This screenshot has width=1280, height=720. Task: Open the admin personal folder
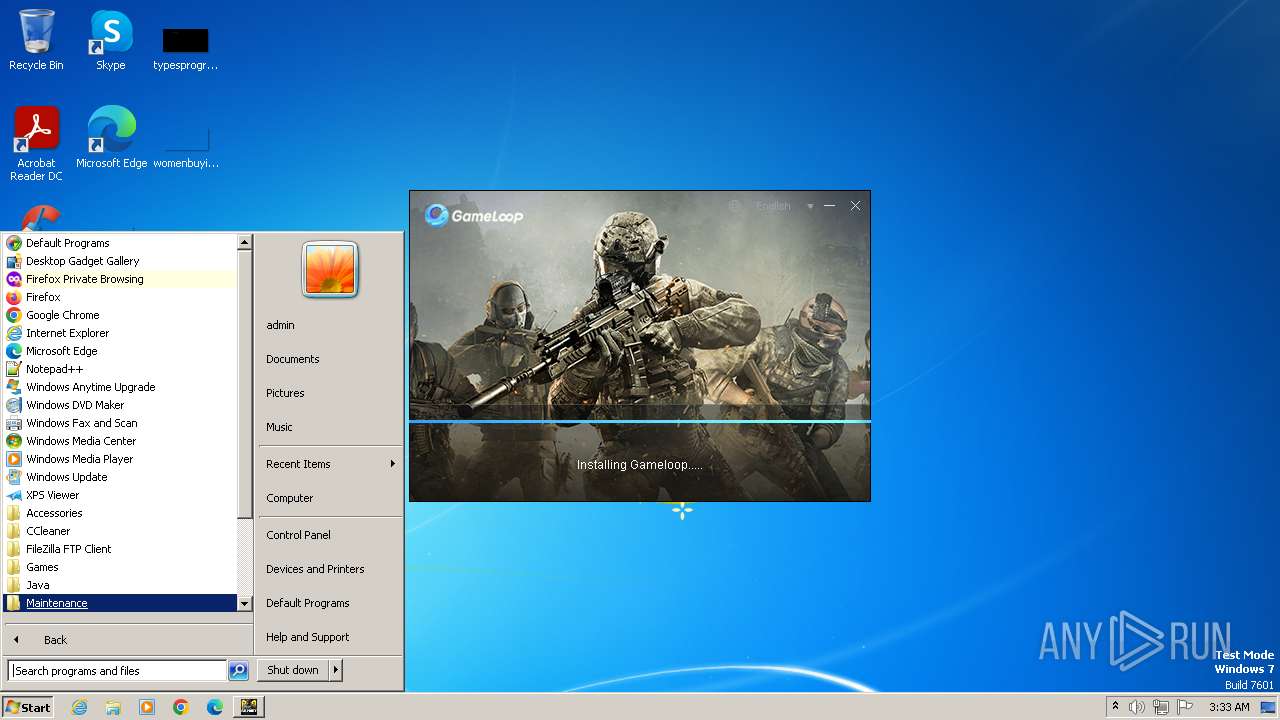329,325
